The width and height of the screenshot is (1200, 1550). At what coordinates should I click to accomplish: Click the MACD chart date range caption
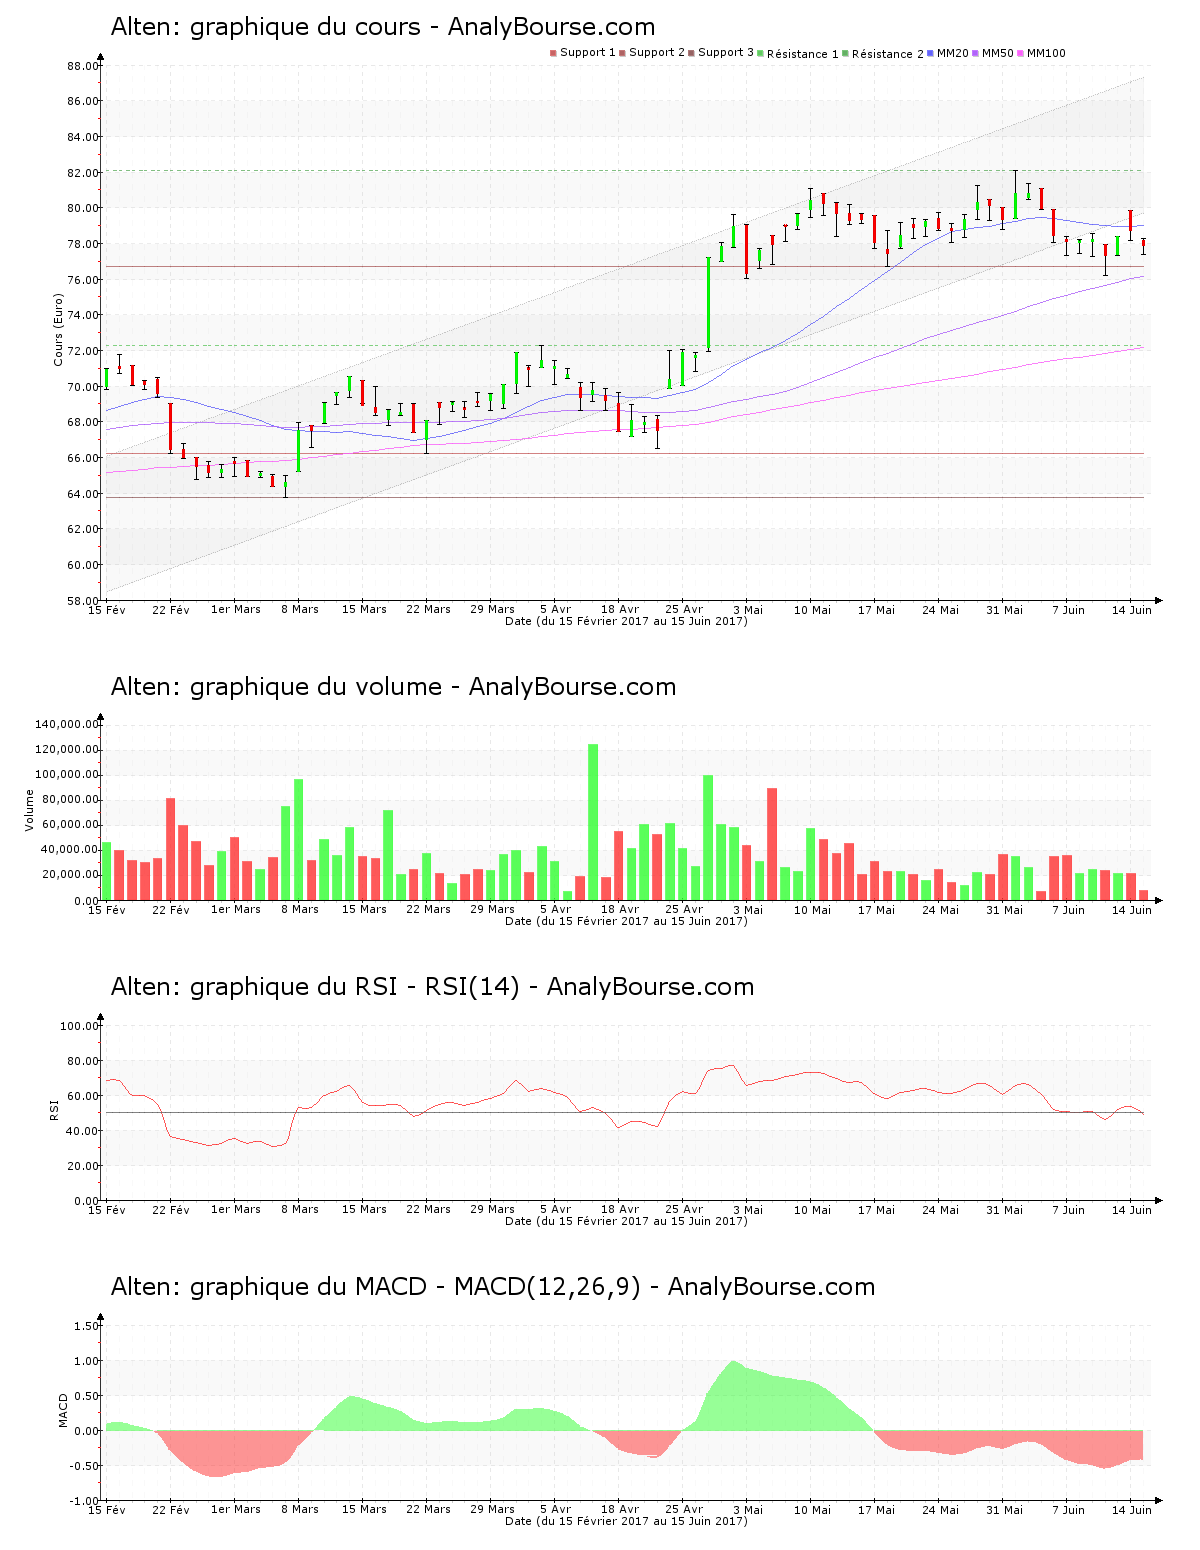626,1521
